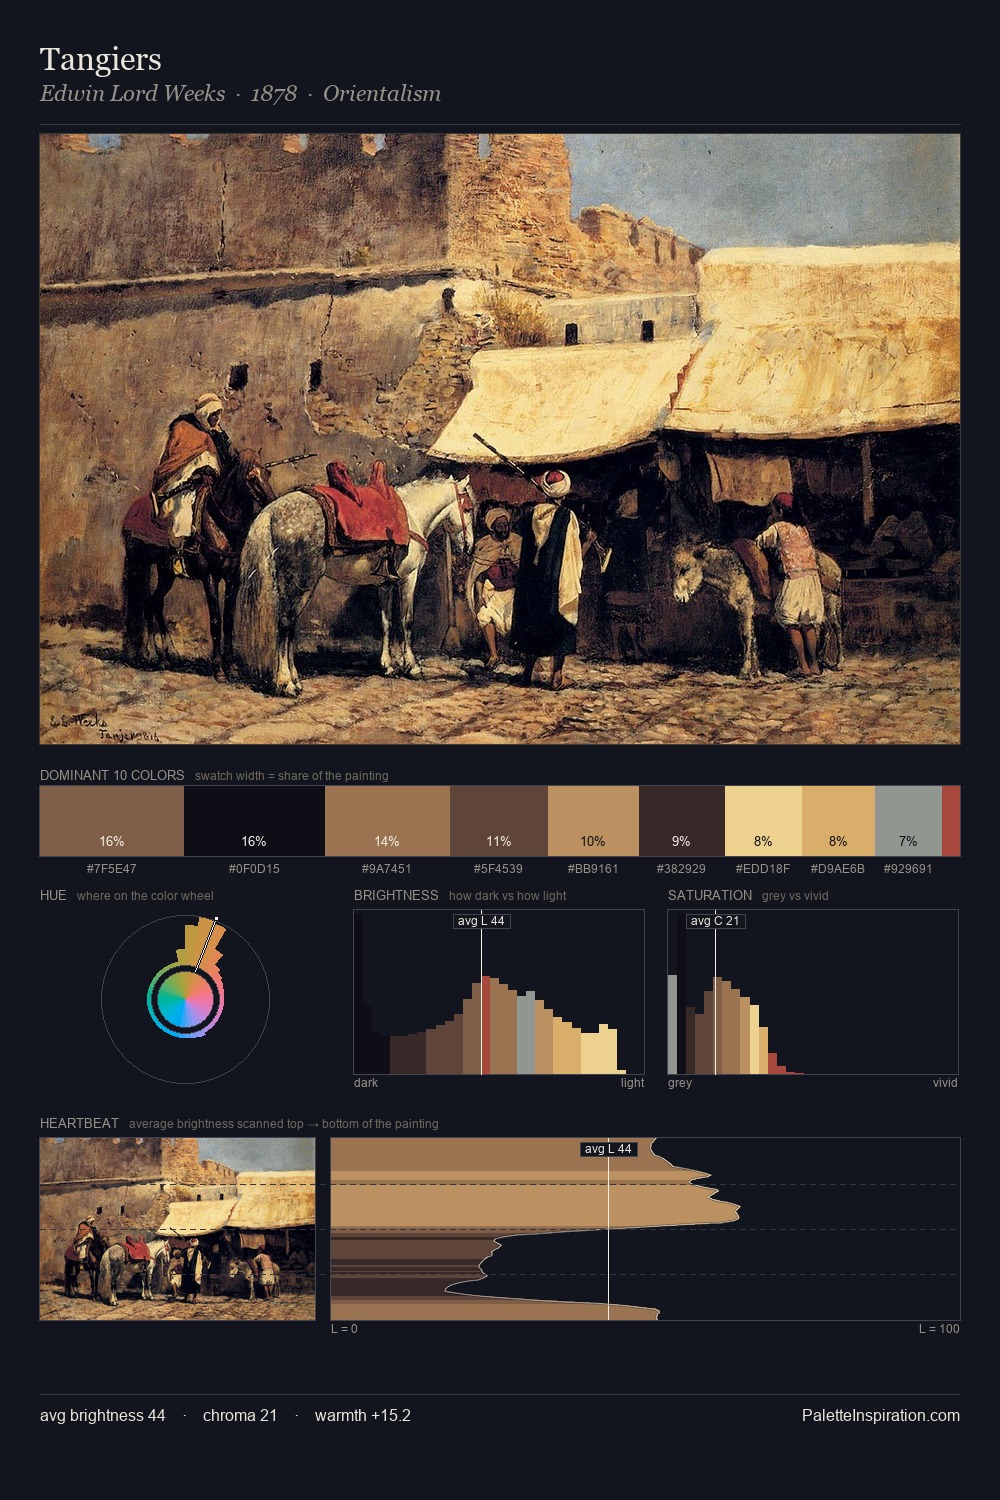Image resolution: width=1000 pixels, height=1500 pixels.
Task: Click the year '1878'
Action: coord(273,93)
